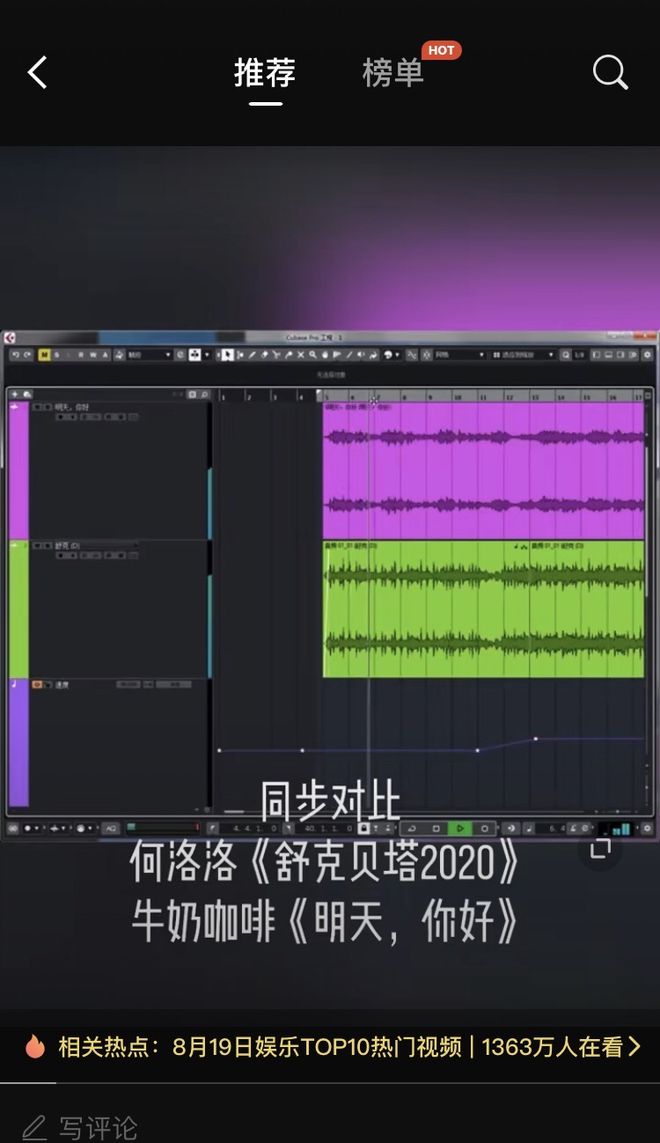The height and width of the screenshot is (1143, 660).
Task: Click Record in the Cubase transport bar
Action: pos(484,829)
